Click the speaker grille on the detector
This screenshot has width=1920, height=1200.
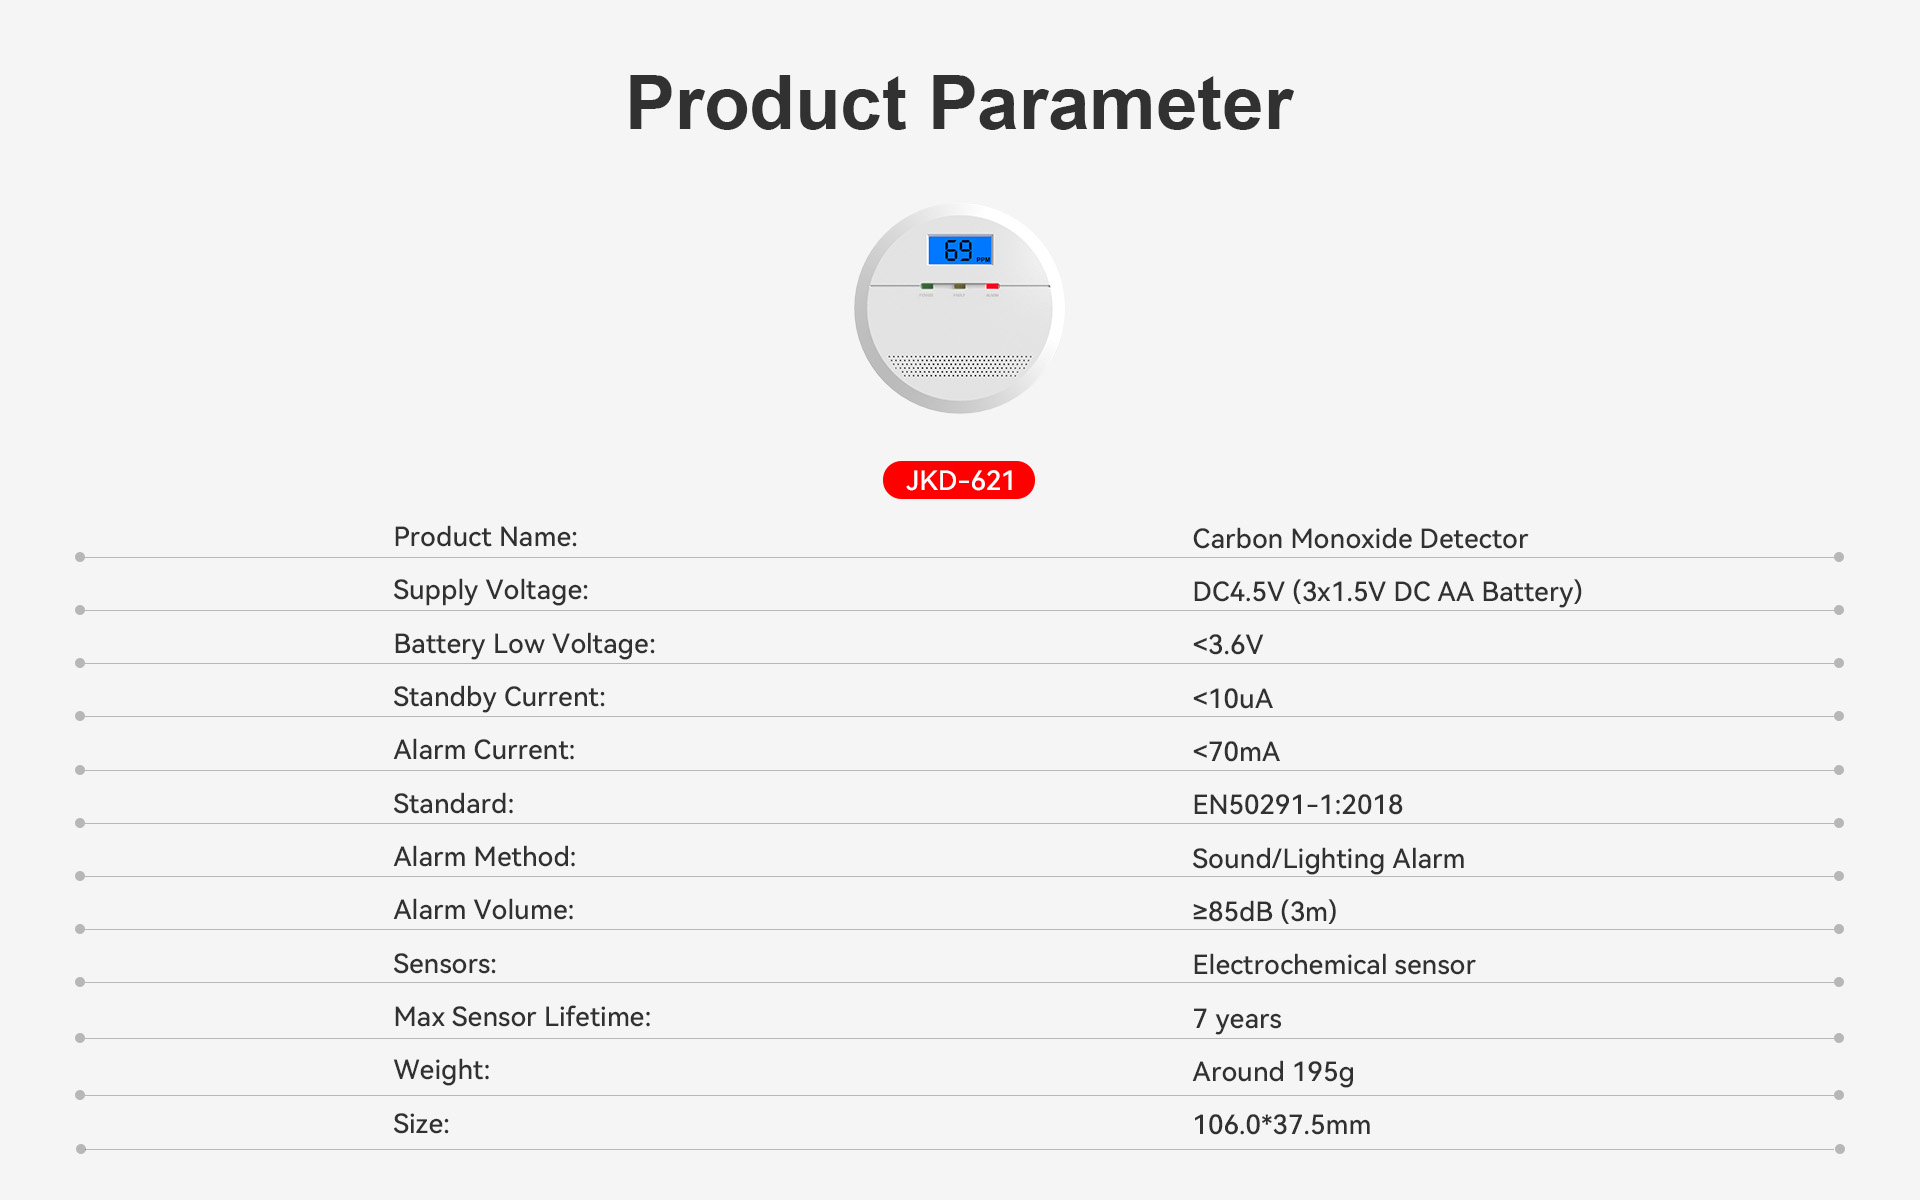960,365
